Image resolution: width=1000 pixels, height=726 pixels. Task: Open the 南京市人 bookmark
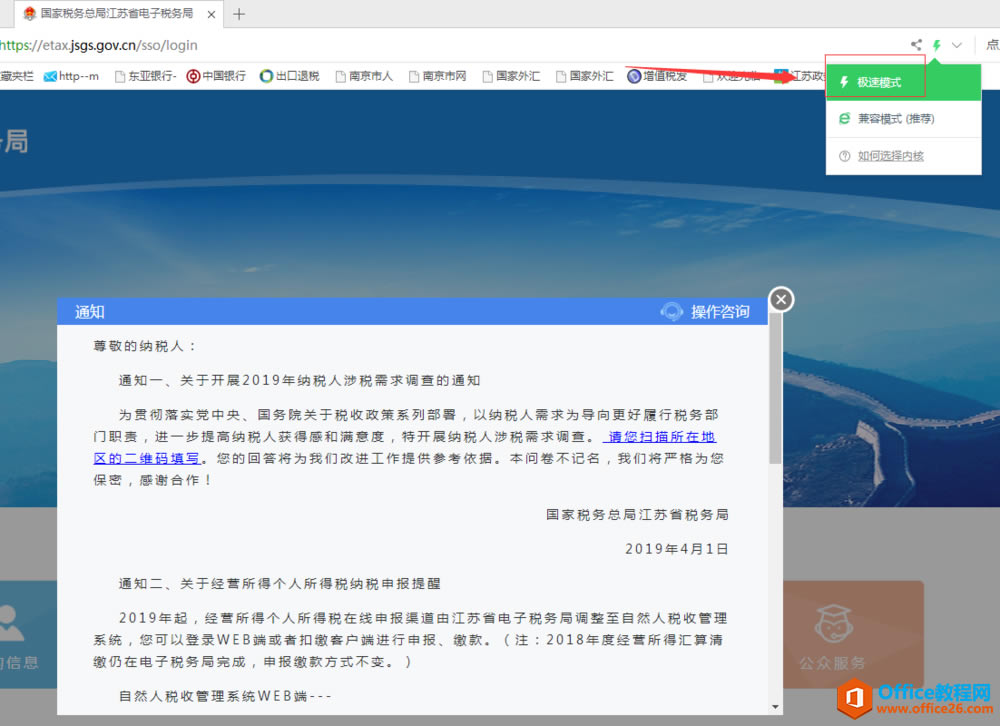364,77
